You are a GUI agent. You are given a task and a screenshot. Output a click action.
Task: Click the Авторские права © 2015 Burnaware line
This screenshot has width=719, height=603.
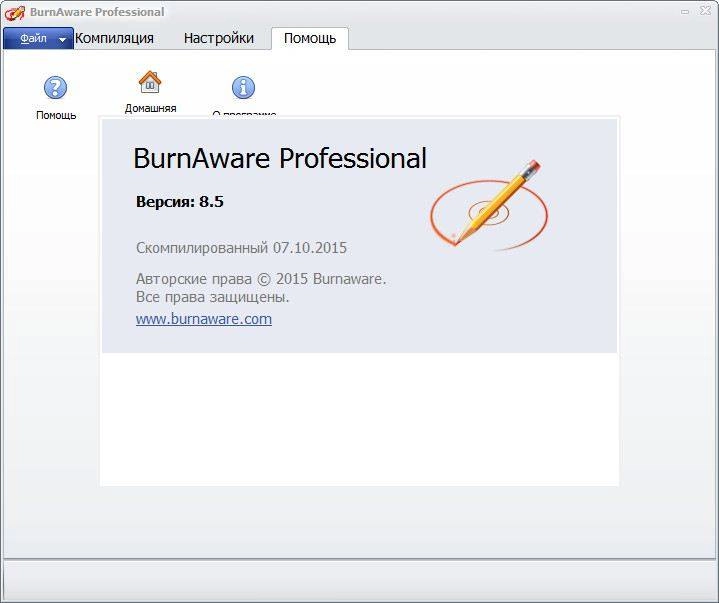[x=261, y=279]
